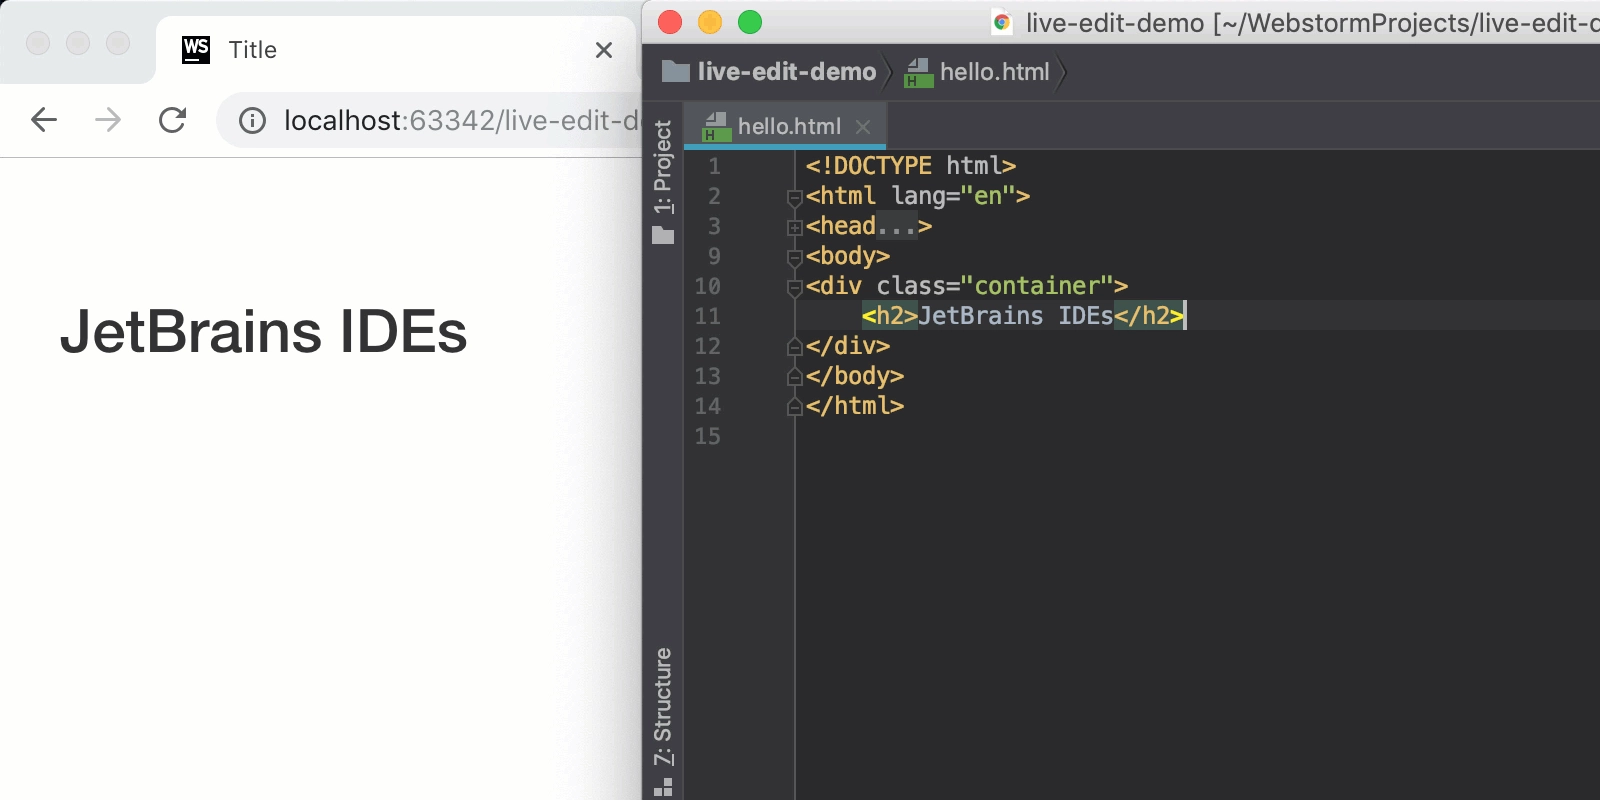Click line number 11 in the gutter
The width and height of the screenshot is (1600, 800).
(x=707, y=316)
